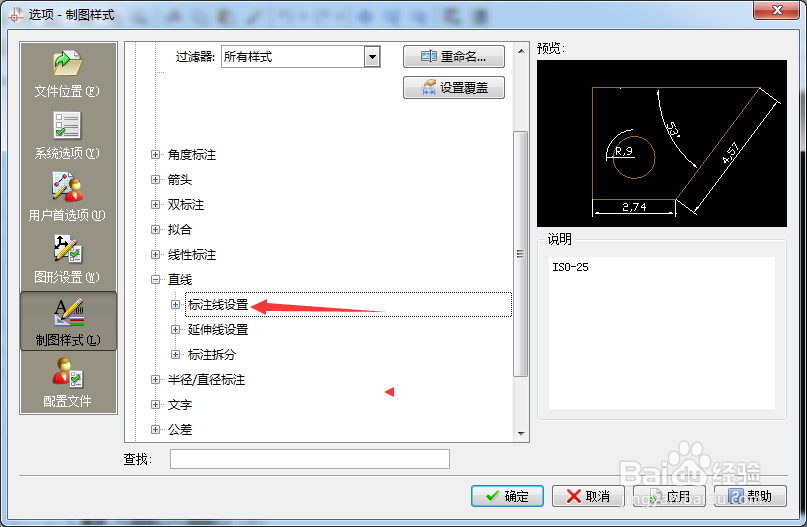
Task: Click the 应用 (Apply) button
Action: pos(669,496)
